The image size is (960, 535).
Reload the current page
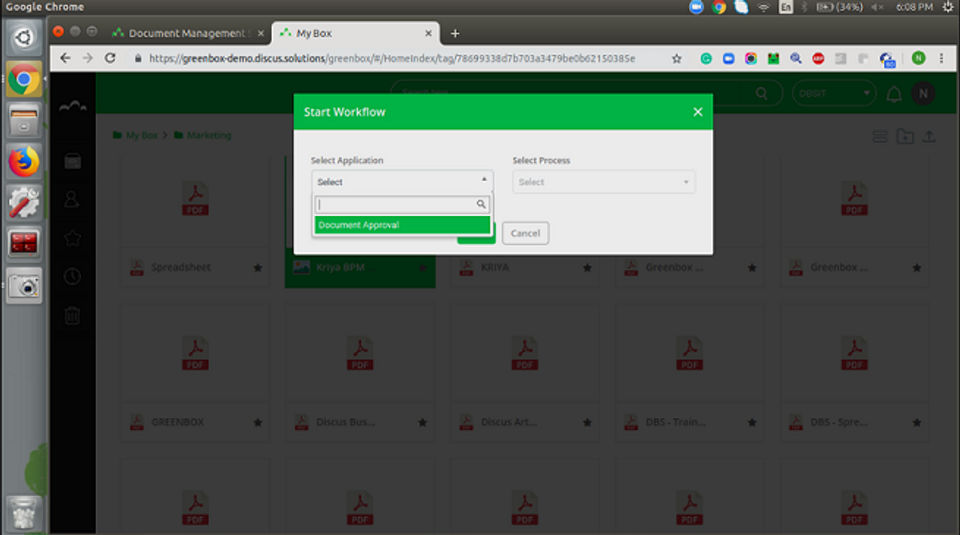point(110,58)
